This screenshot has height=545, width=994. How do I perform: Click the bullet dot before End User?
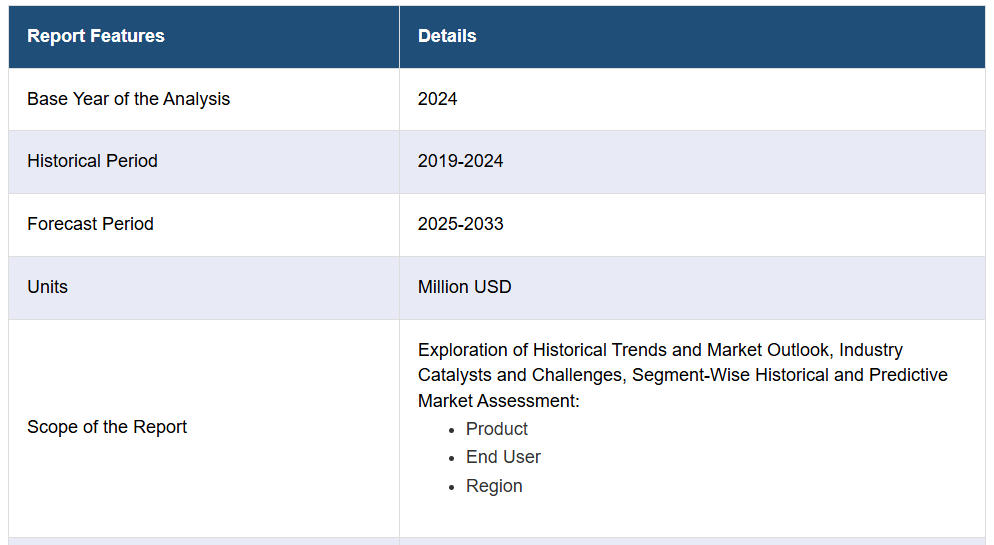click(451, 459)
